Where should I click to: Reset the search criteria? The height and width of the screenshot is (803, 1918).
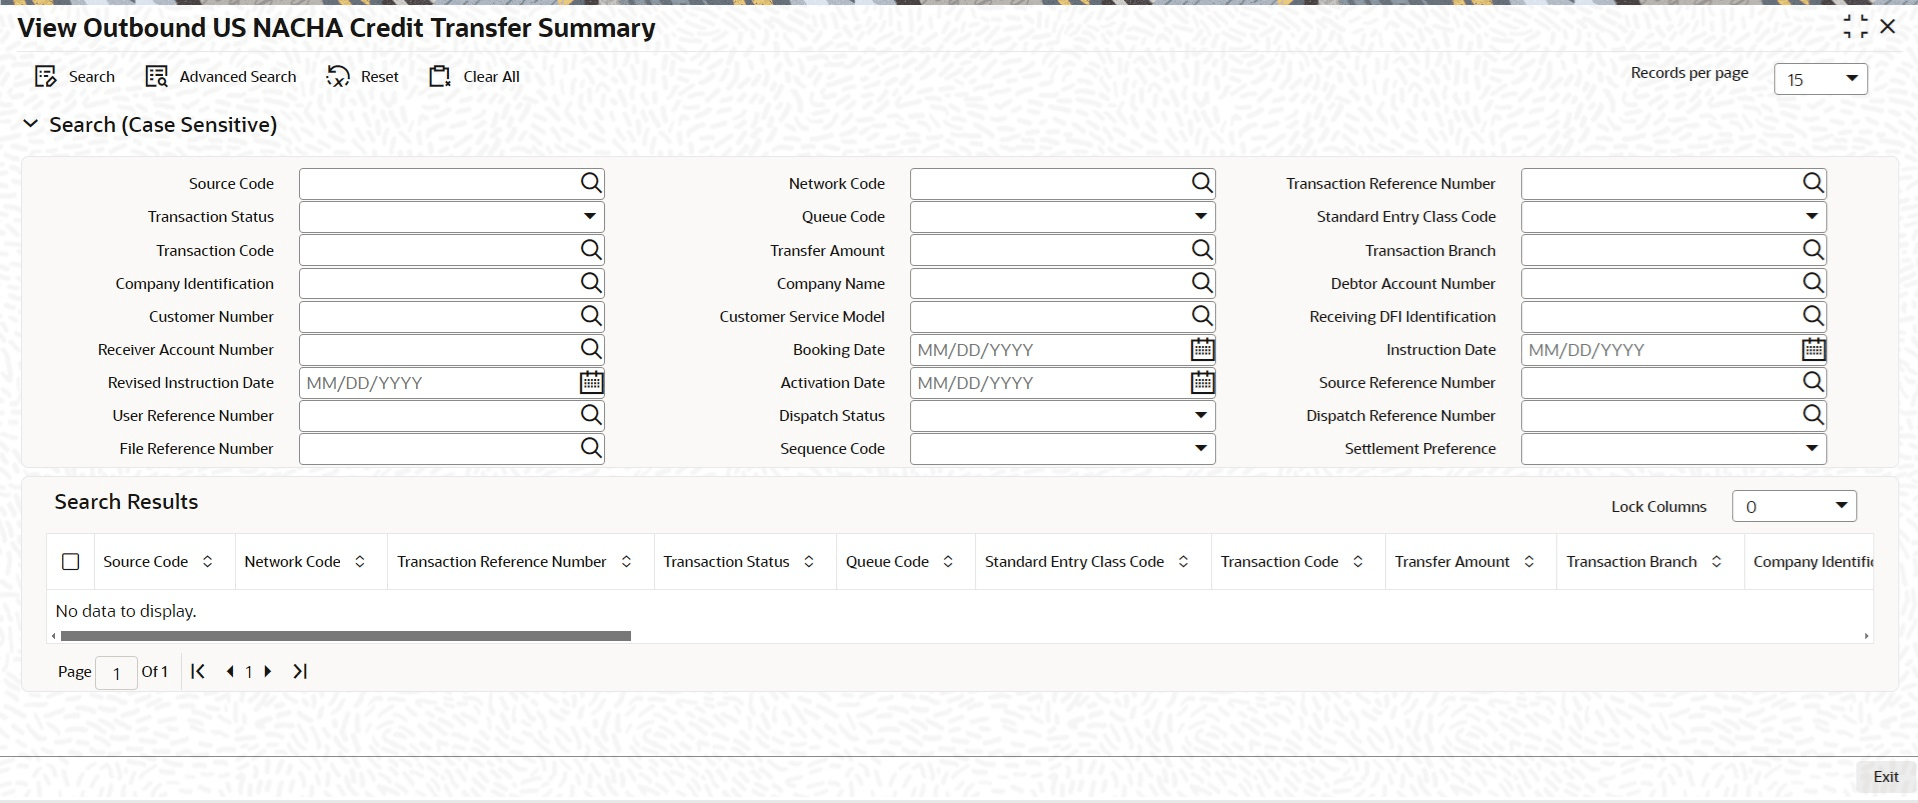(x=363, y=77)
